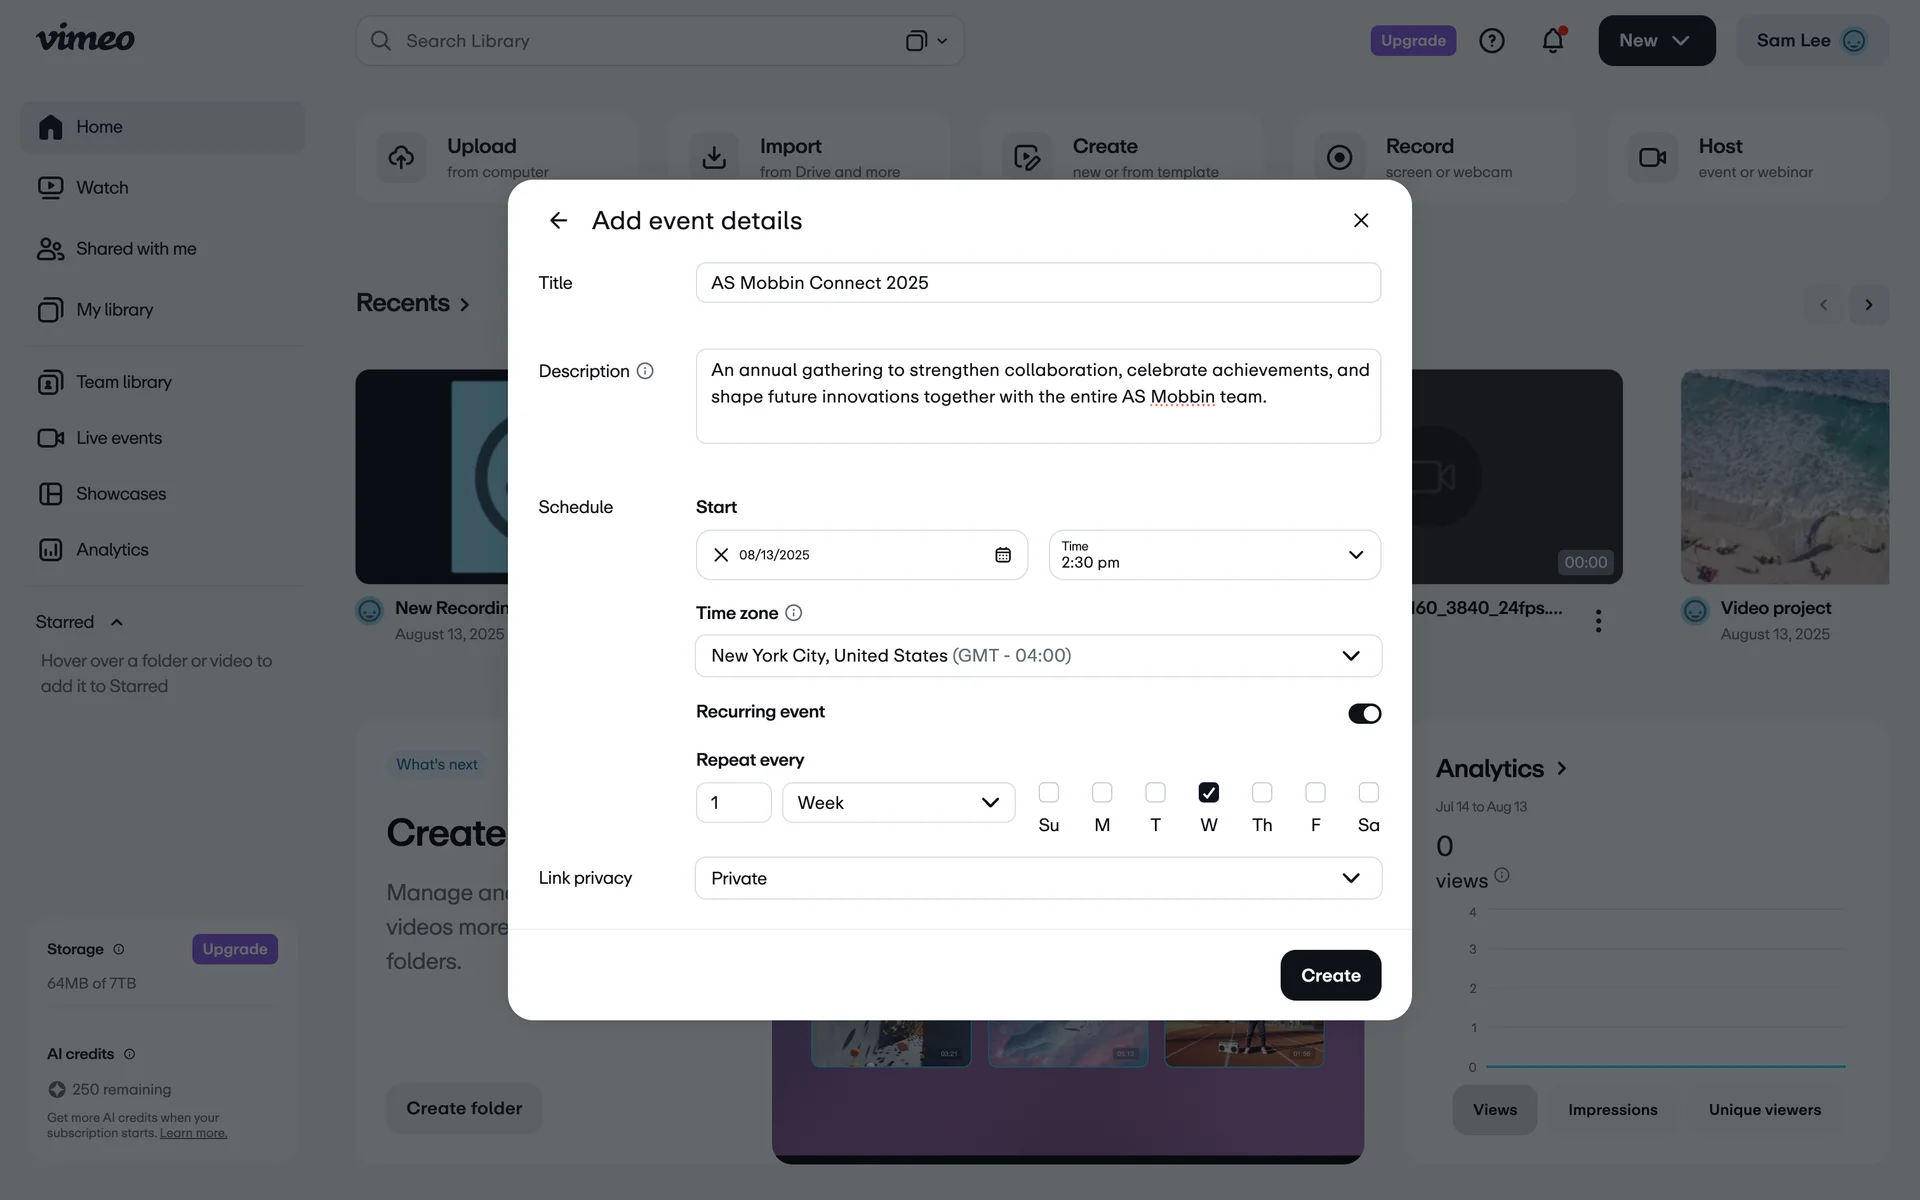Click the back arrow in event dialog
The width and height of the screenshot is (1920, 1200).
click(558, 220)
